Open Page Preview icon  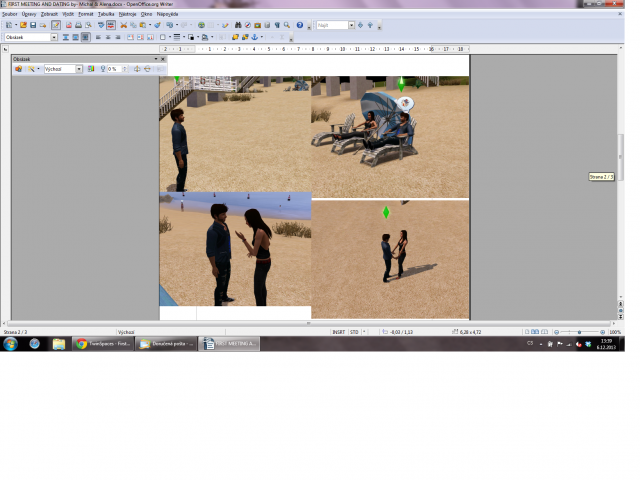coord(88,25)
